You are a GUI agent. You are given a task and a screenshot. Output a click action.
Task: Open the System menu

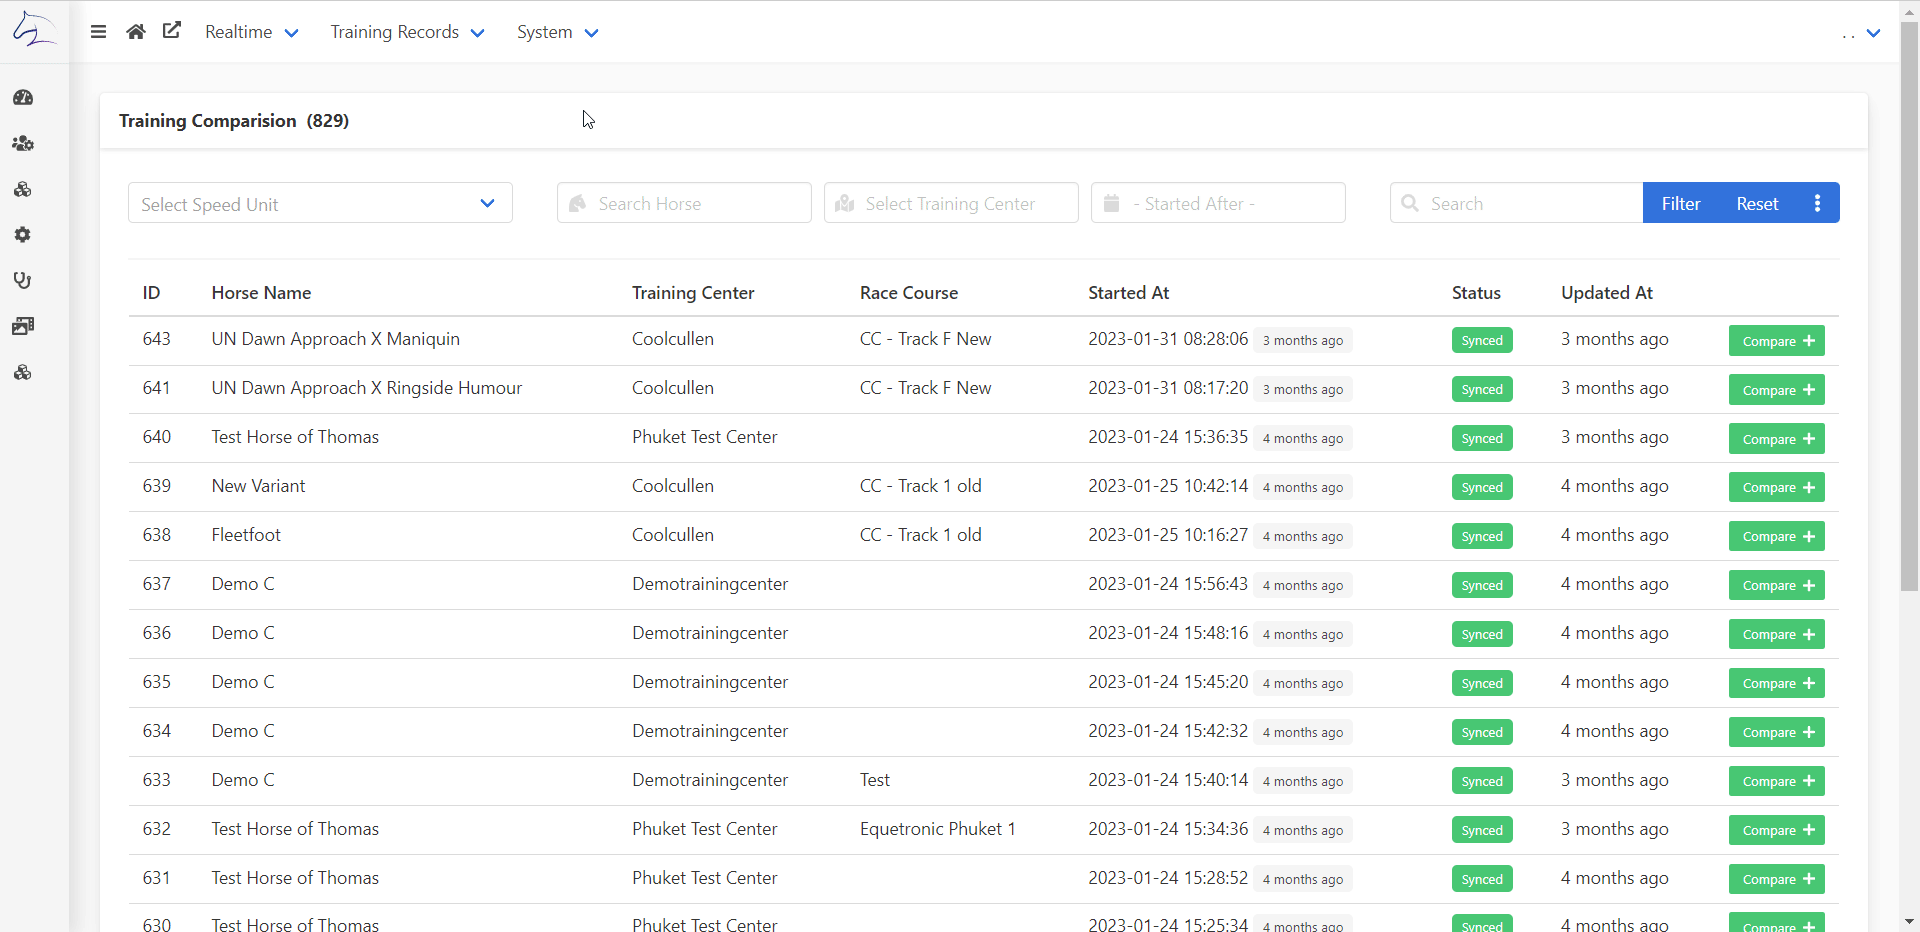[x=557, y=32]
